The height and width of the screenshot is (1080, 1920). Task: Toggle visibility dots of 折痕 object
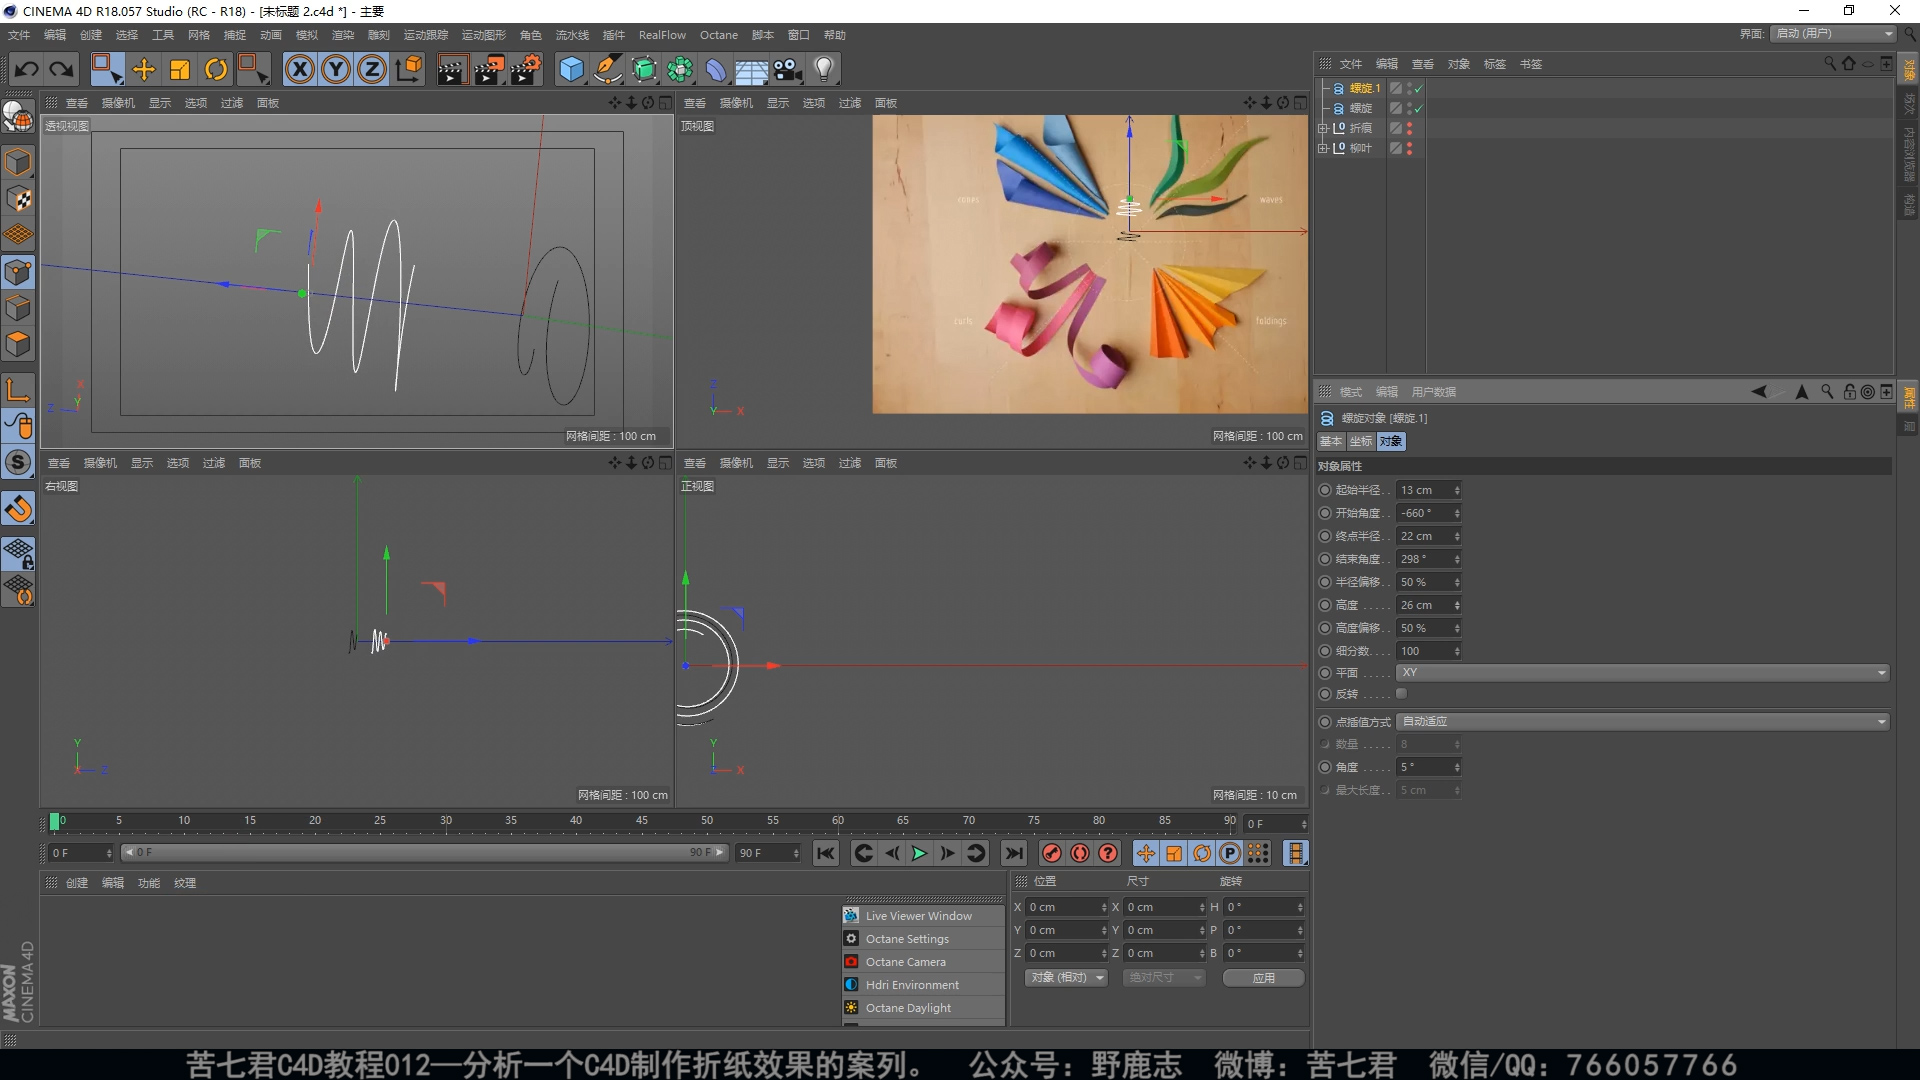pyautogui.click(x=1410, y=128)
